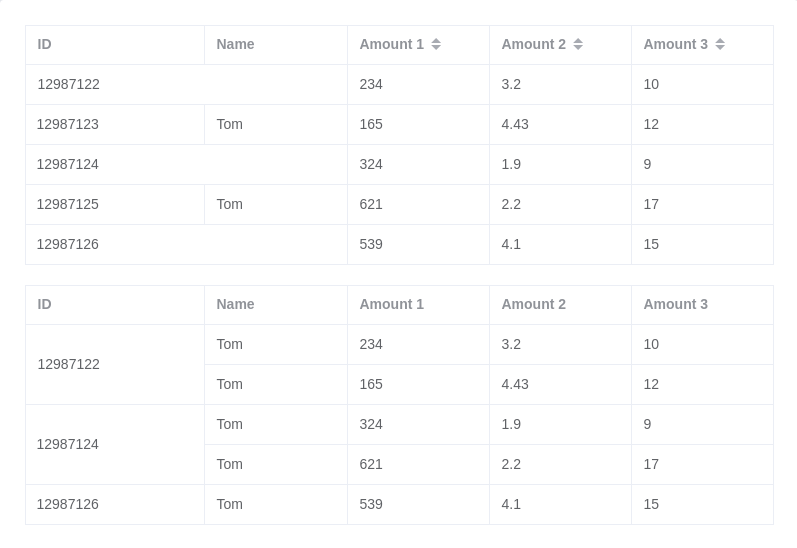
Task: Click the 1.9 value in the bottom table
Action: (x=511, y=424)
